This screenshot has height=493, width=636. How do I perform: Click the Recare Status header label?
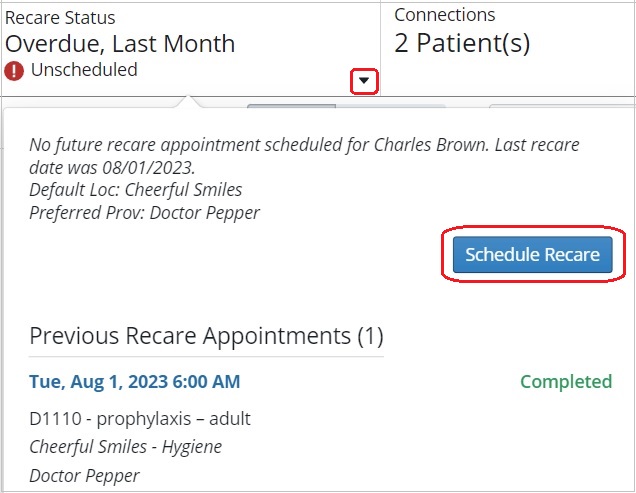point(60,18)
